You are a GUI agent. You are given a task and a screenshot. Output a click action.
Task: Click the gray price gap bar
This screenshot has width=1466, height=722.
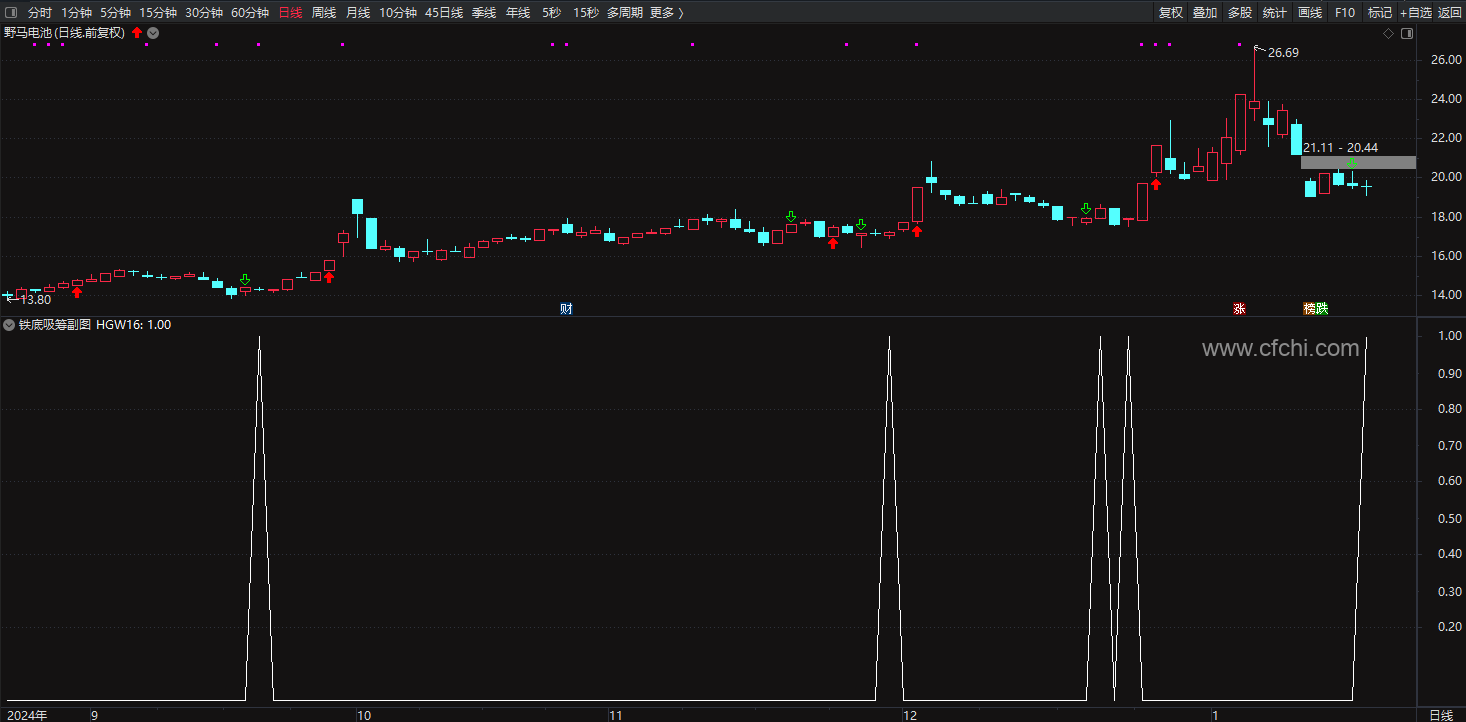click(1358, 162)
